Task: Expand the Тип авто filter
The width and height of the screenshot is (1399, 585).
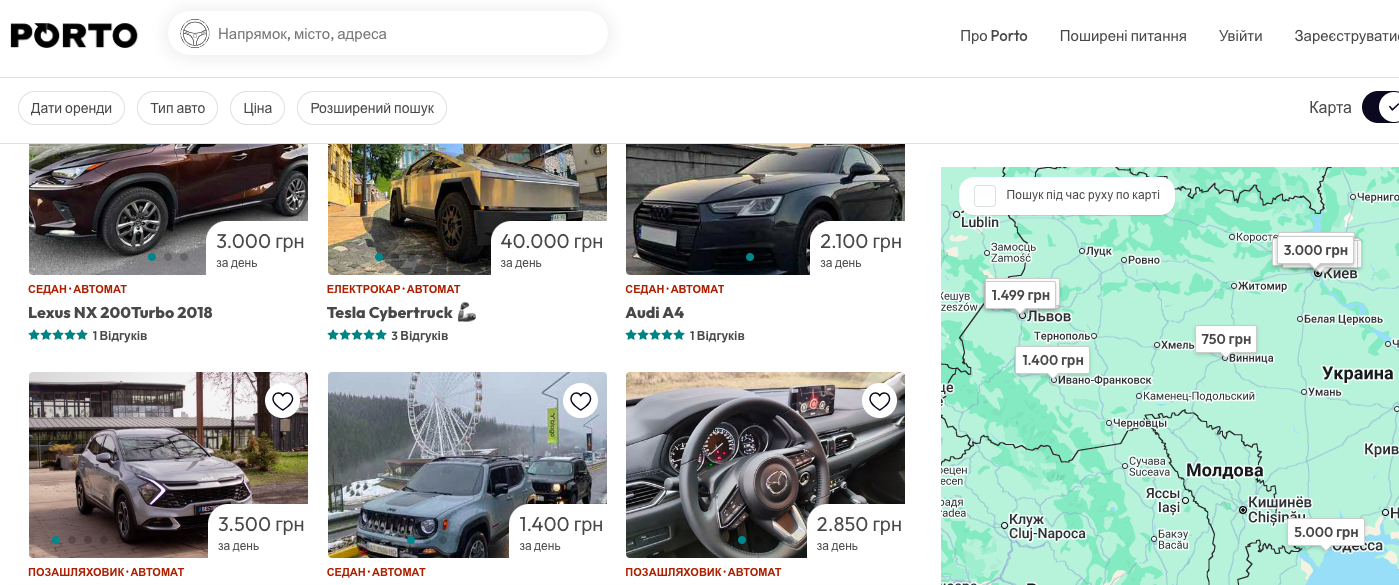Action: (x=177, y=108)
